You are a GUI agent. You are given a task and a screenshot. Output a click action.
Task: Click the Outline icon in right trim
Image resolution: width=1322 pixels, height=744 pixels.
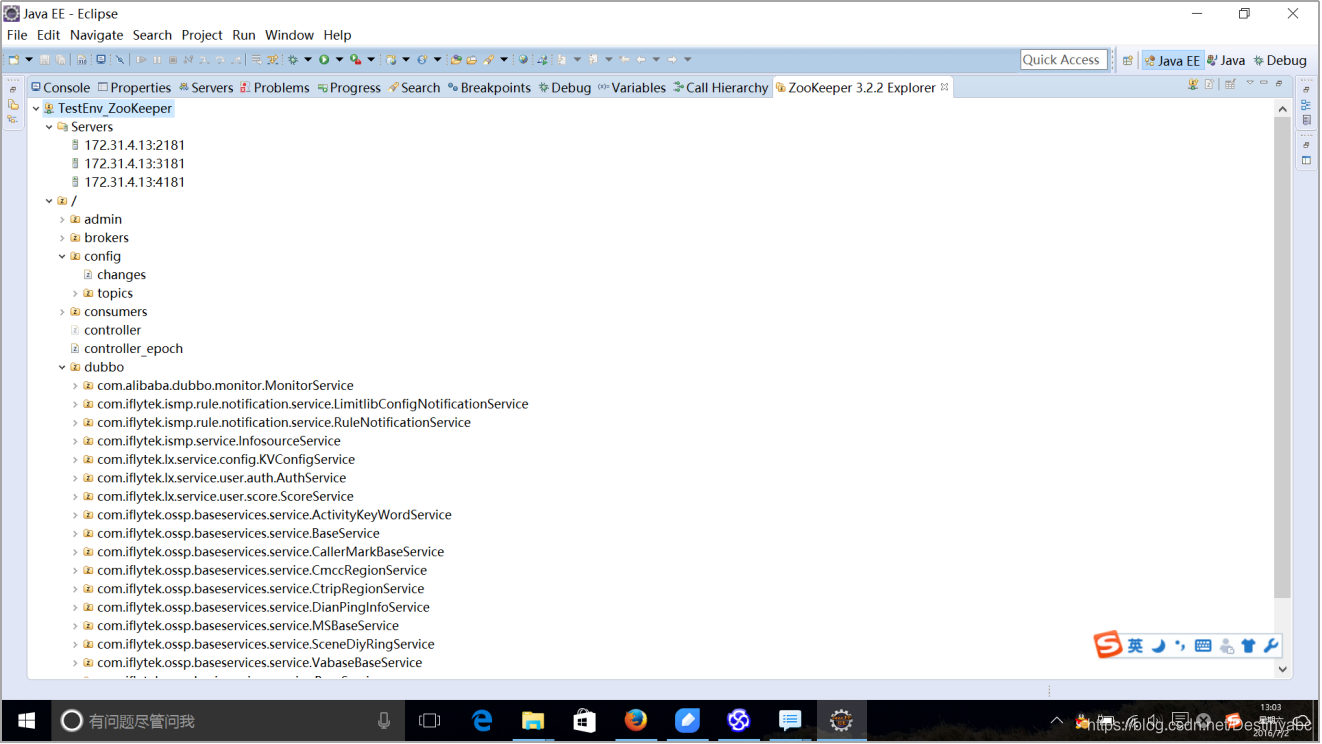[x=1306, y=105]
